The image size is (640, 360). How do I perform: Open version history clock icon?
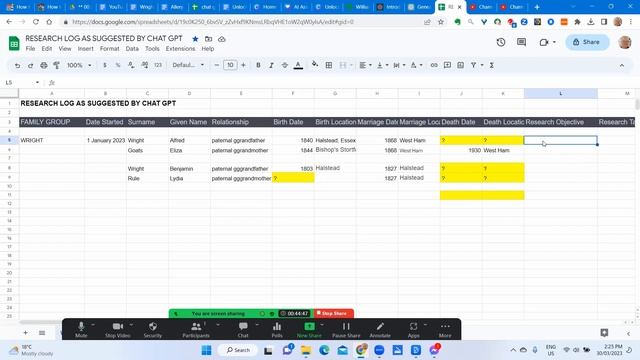point(501,42)
